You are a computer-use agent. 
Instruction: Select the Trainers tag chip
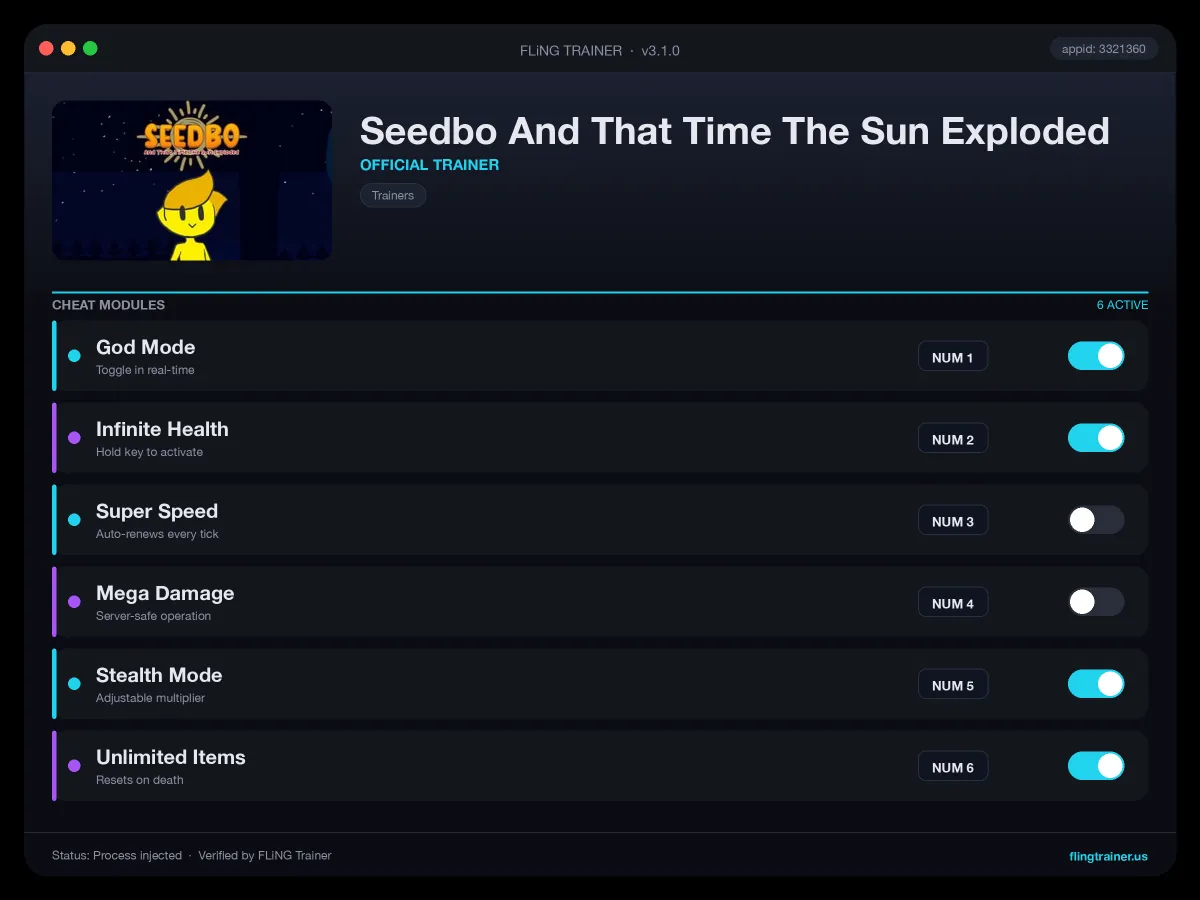pyautogui.click(x=393, y=195)
